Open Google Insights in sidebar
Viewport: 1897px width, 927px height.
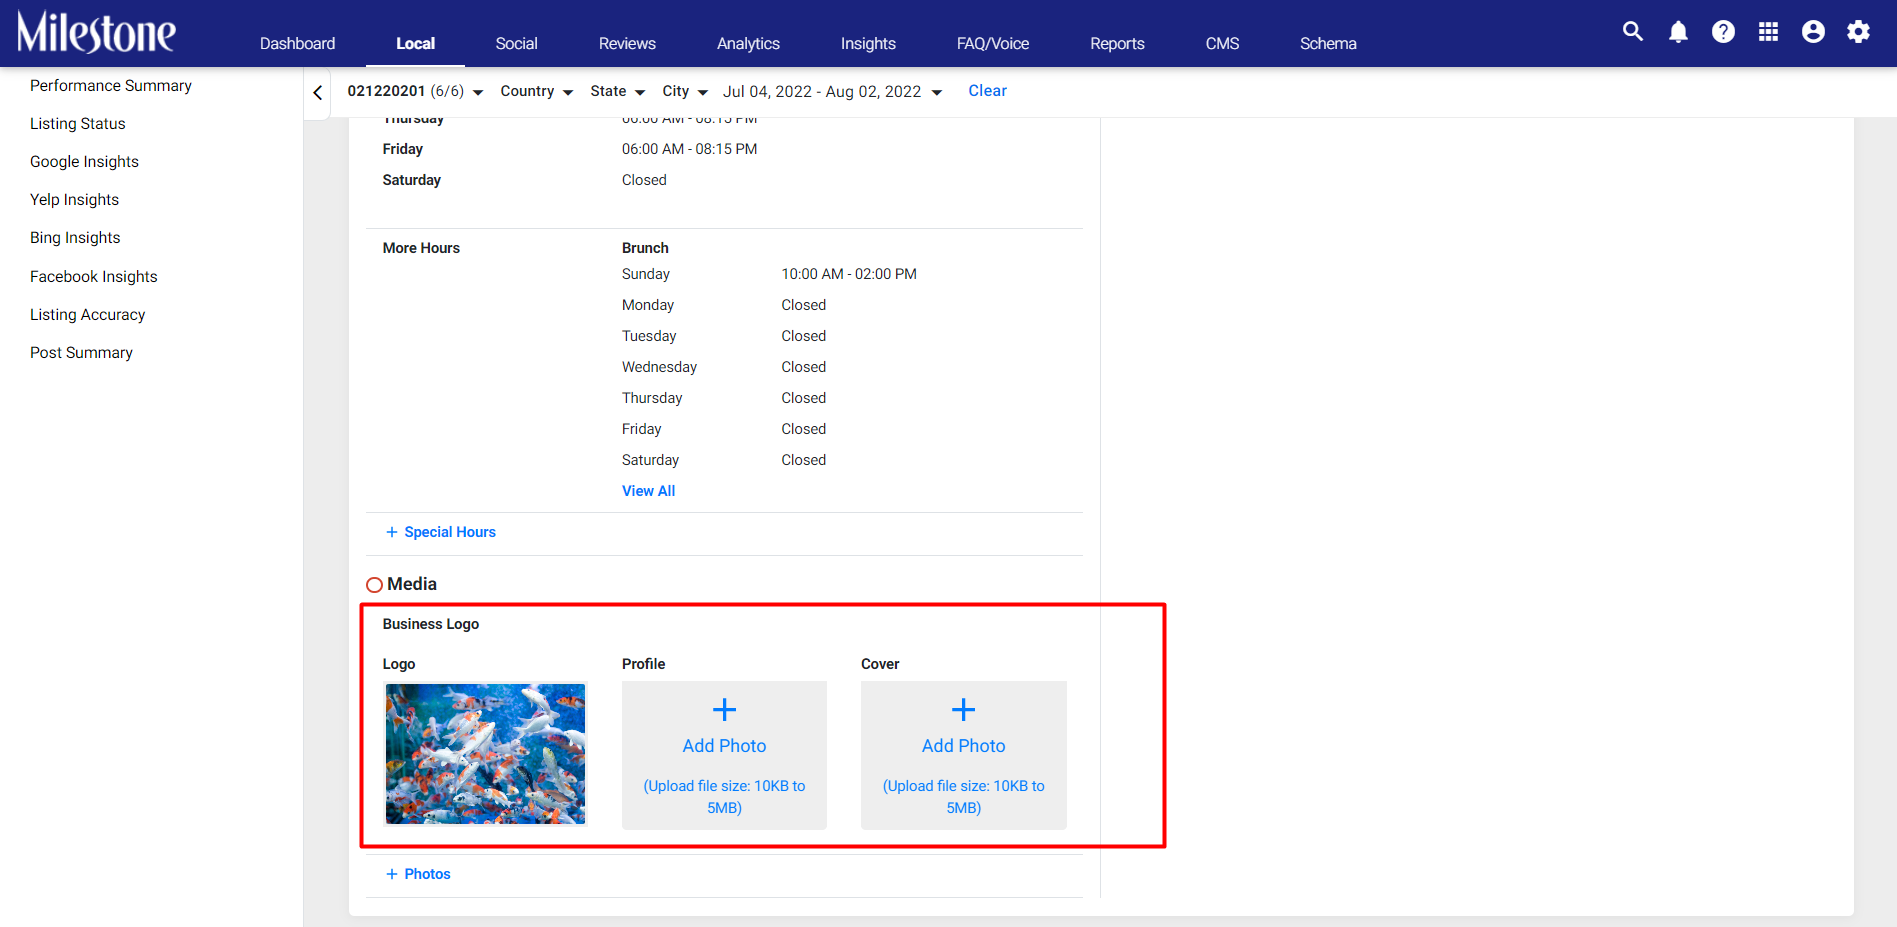(x=84, y=162)
